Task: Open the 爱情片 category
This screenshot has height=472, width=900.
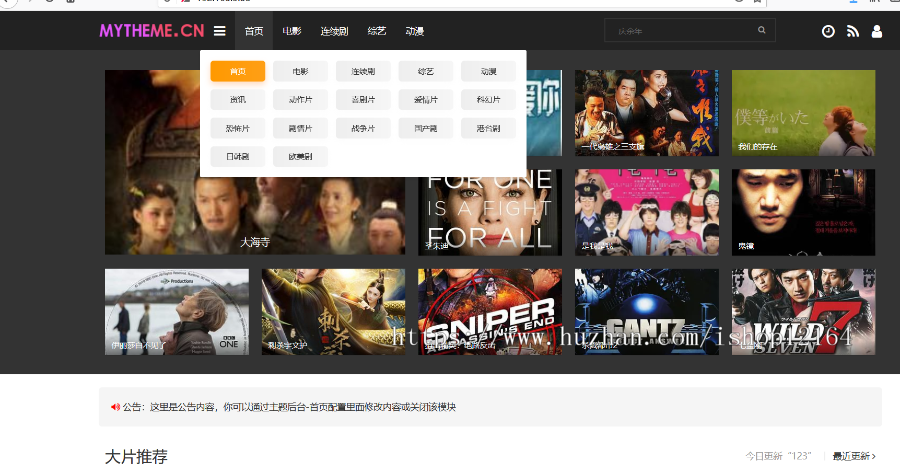Action: tap(425, 99)
